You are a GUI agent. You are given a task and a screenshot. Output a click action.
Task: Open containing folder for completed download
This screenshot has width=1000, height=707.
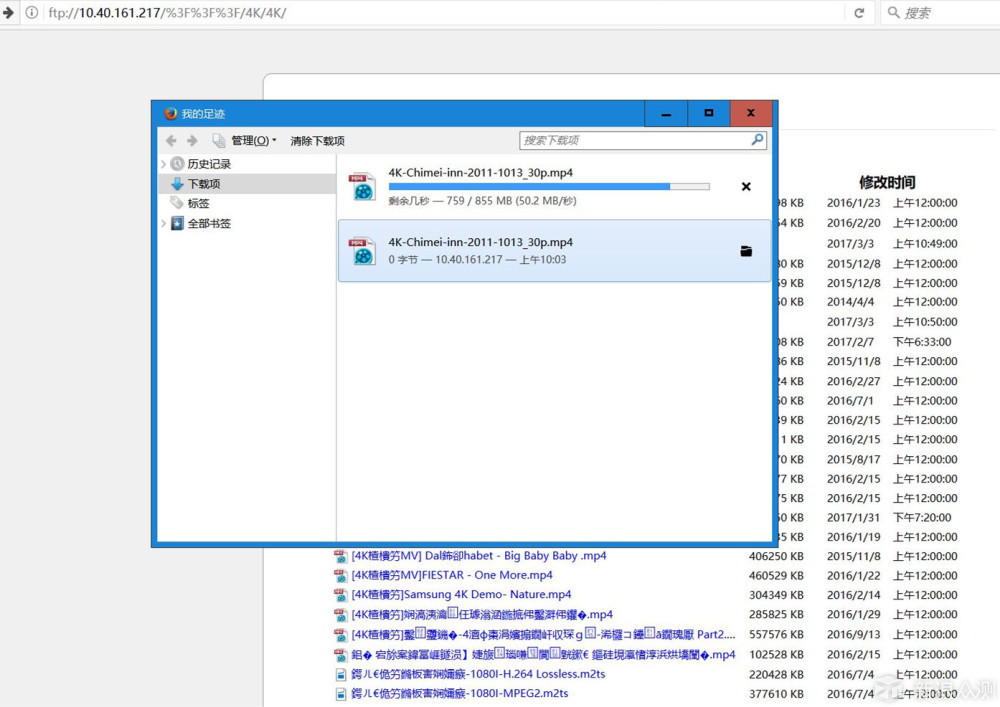[x=746, y=251]
